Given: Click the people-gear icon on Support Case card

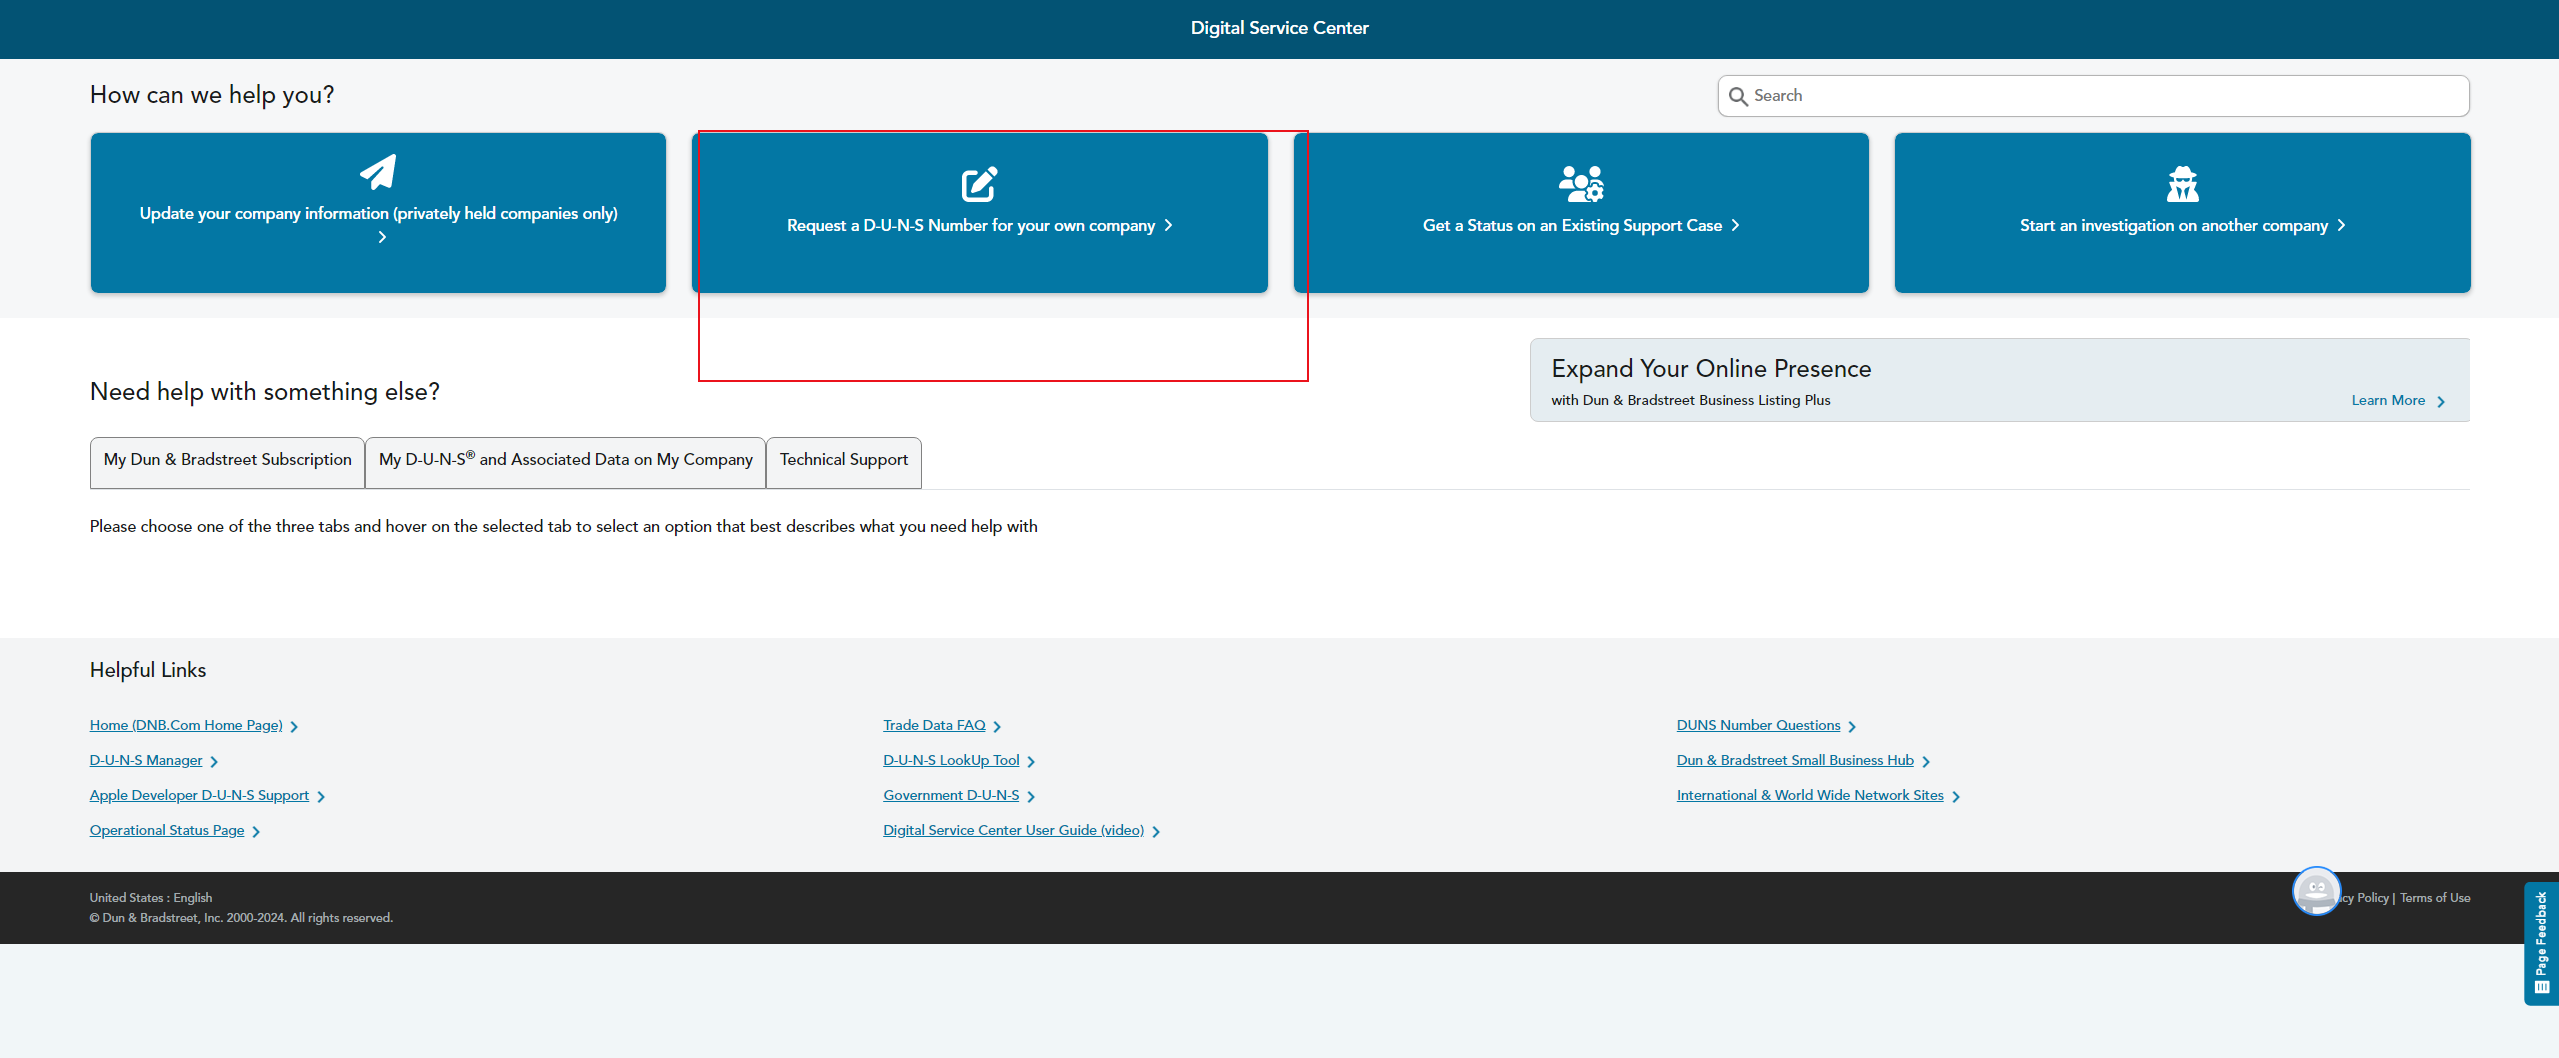Looking at the screenshot, I should 1581,184.
